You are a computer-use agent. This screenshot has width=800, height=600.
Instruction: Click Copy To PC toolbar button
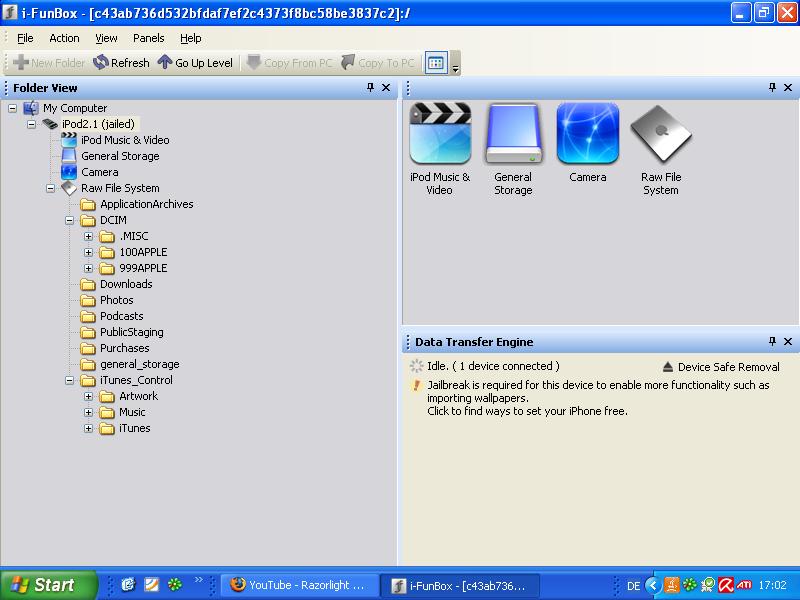coord(378,63)
